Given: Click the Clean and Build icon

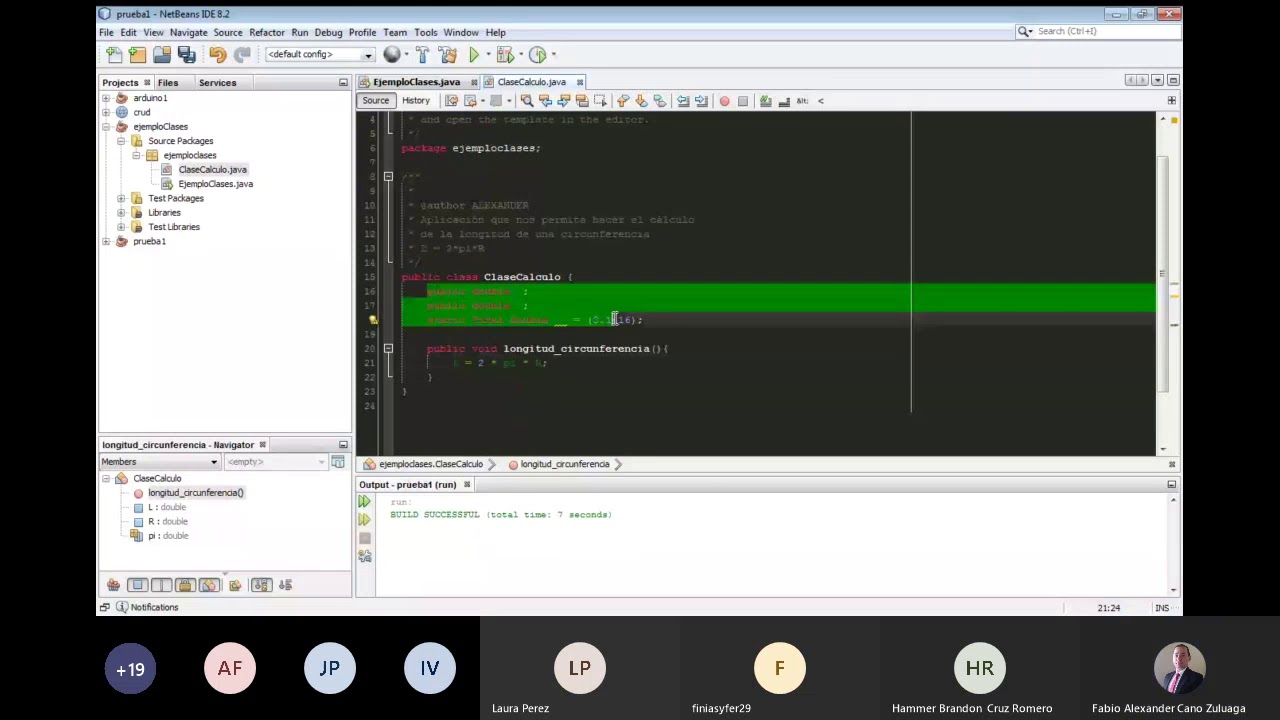Looking at the screenshot, I should [x=447, y=55].
